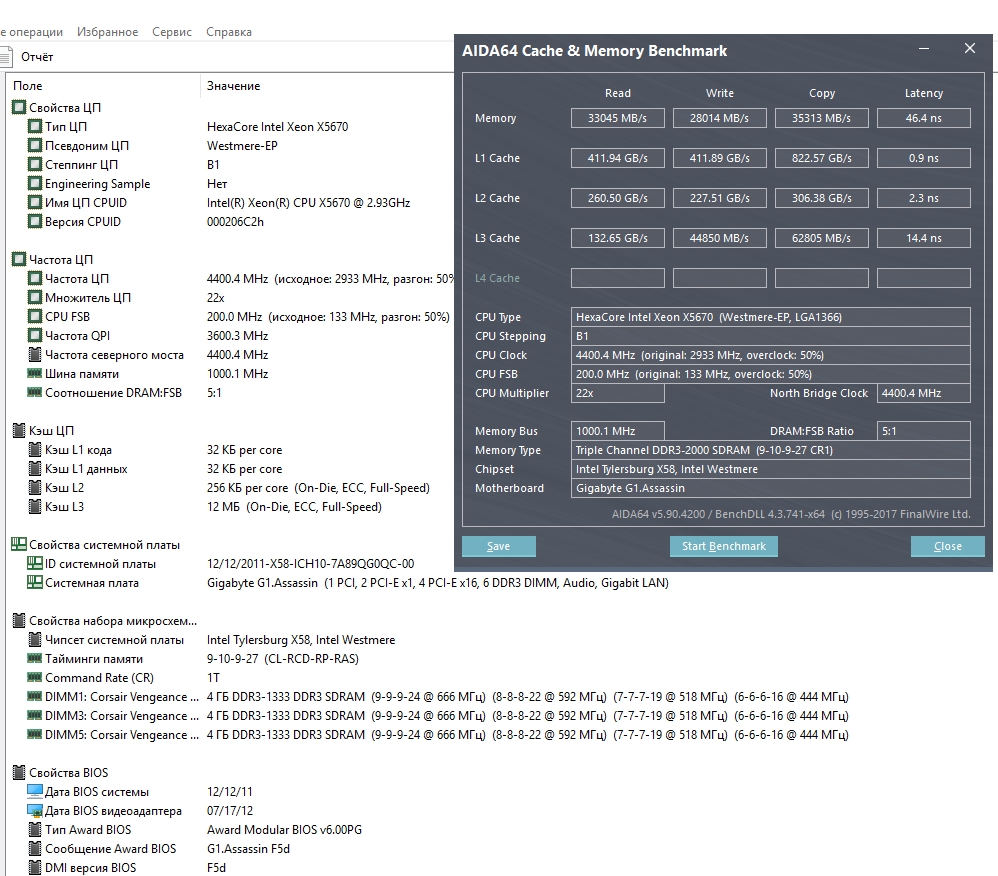Image resolution: width=998 pixels, height=876 pixels.
Task: Click the icon beside Engineering Sample
Action: tap(34, 183)
